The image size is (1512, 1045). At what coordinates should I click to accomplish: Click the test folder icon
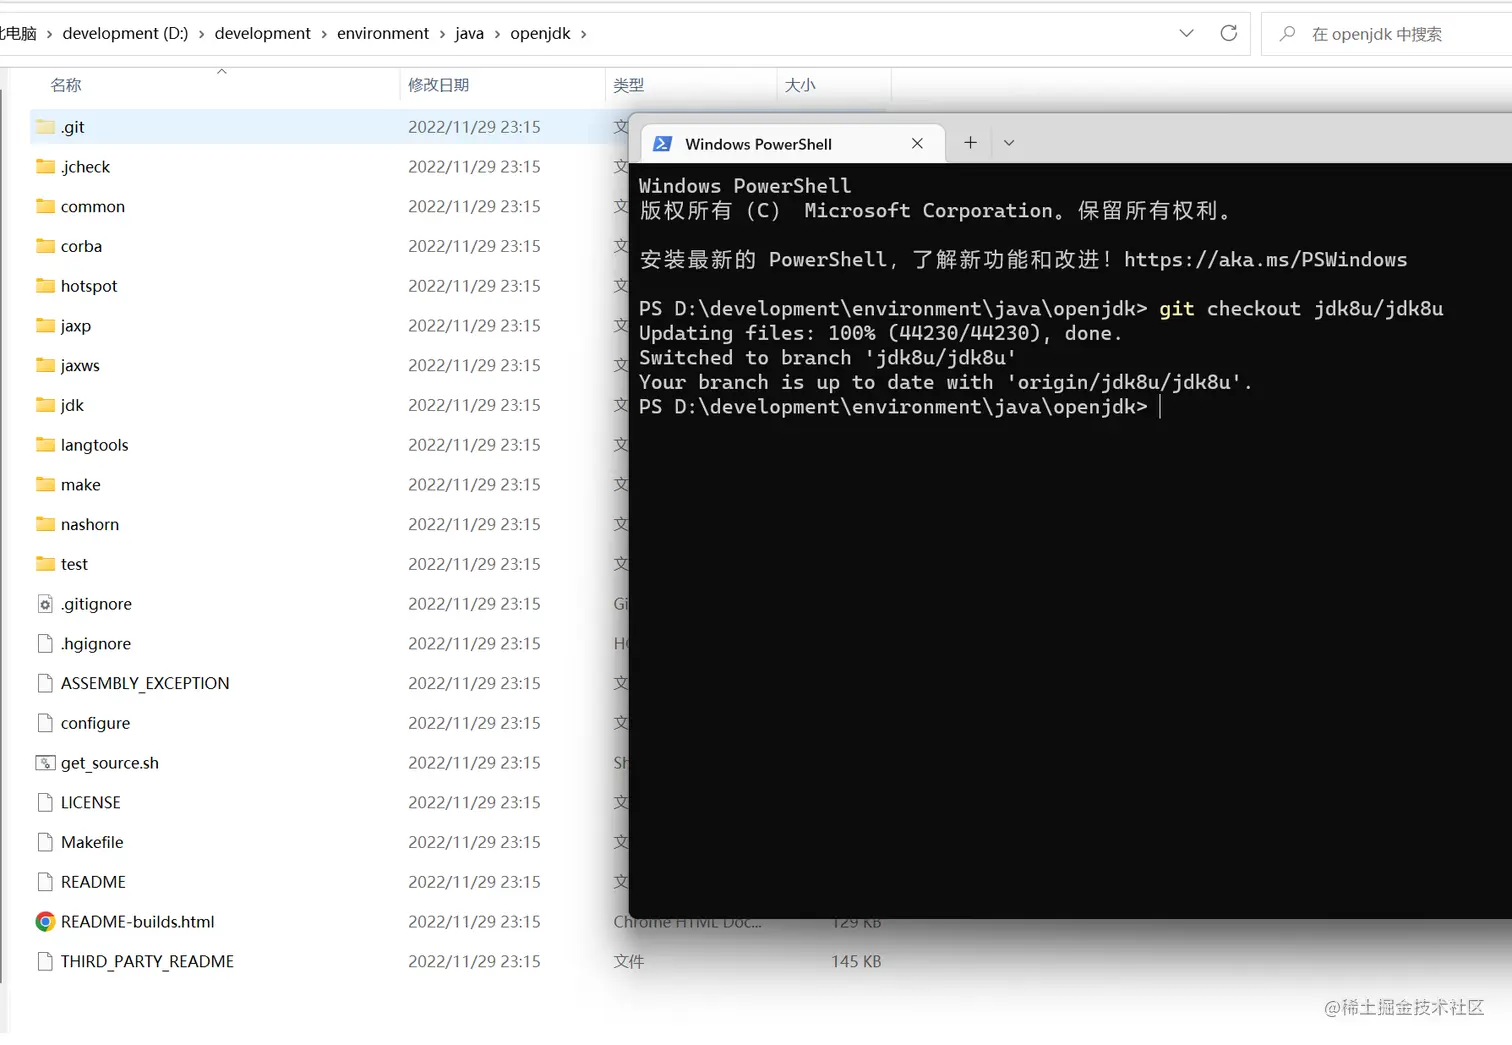click(45, 564)
